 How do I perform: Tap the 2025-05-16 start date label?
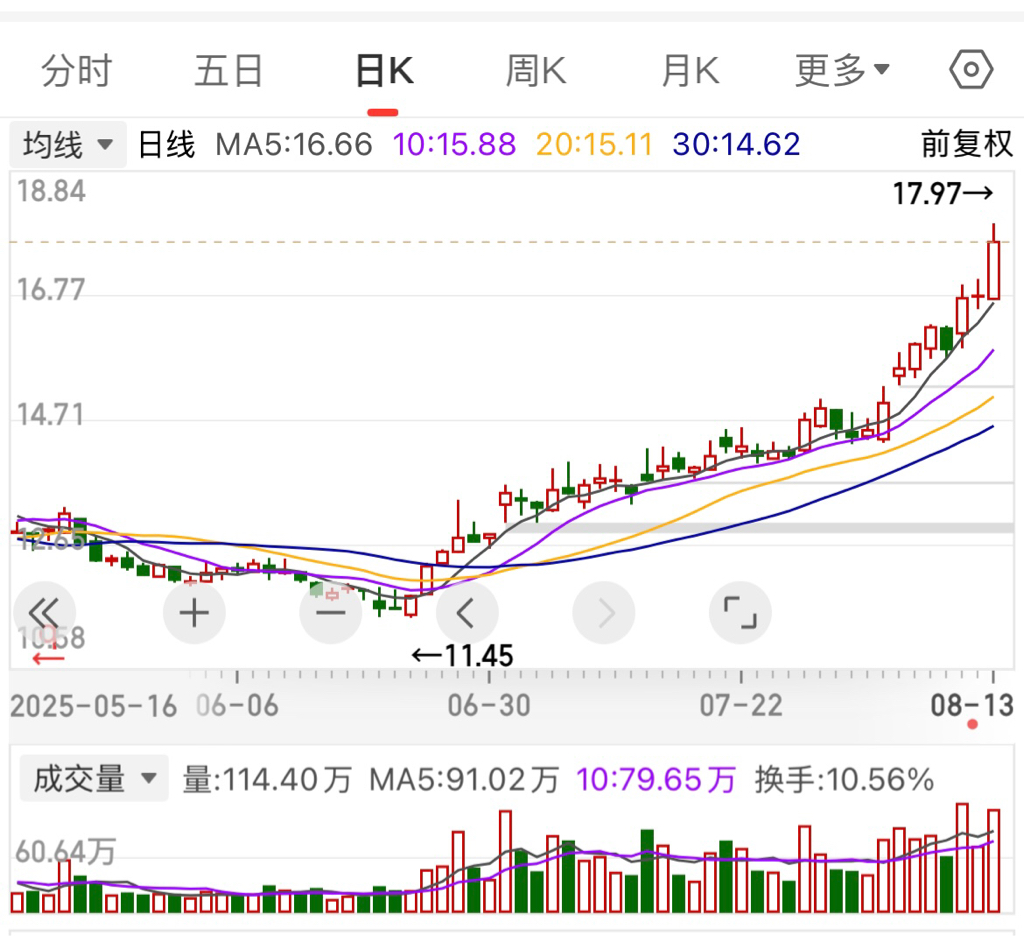pos(93,706)
